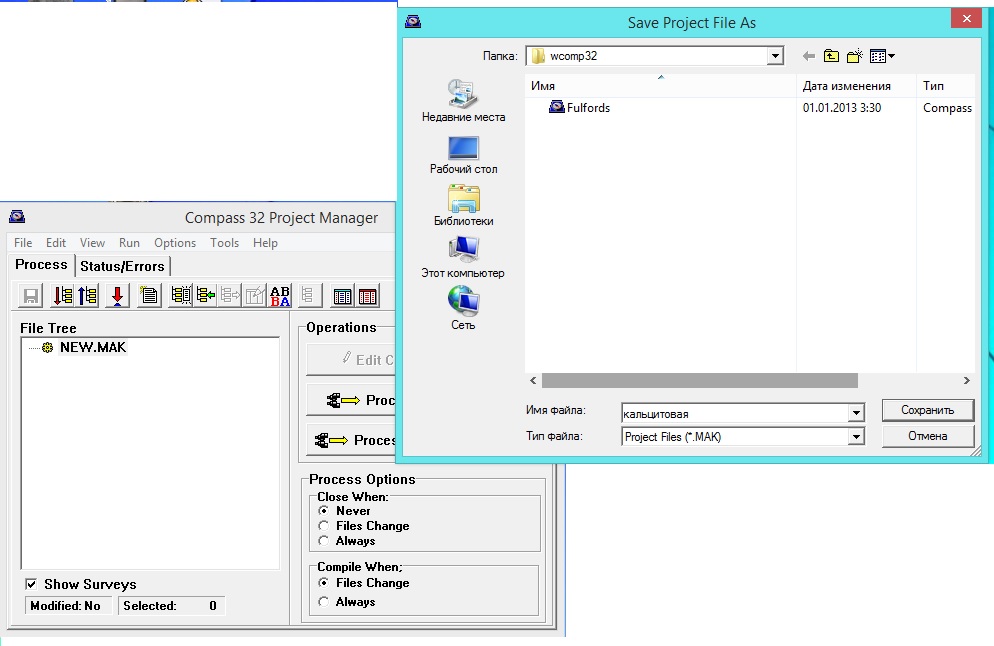Open Этот компьютер in places sidebar
The image size is (994, 646).
[x=463, y=257]
